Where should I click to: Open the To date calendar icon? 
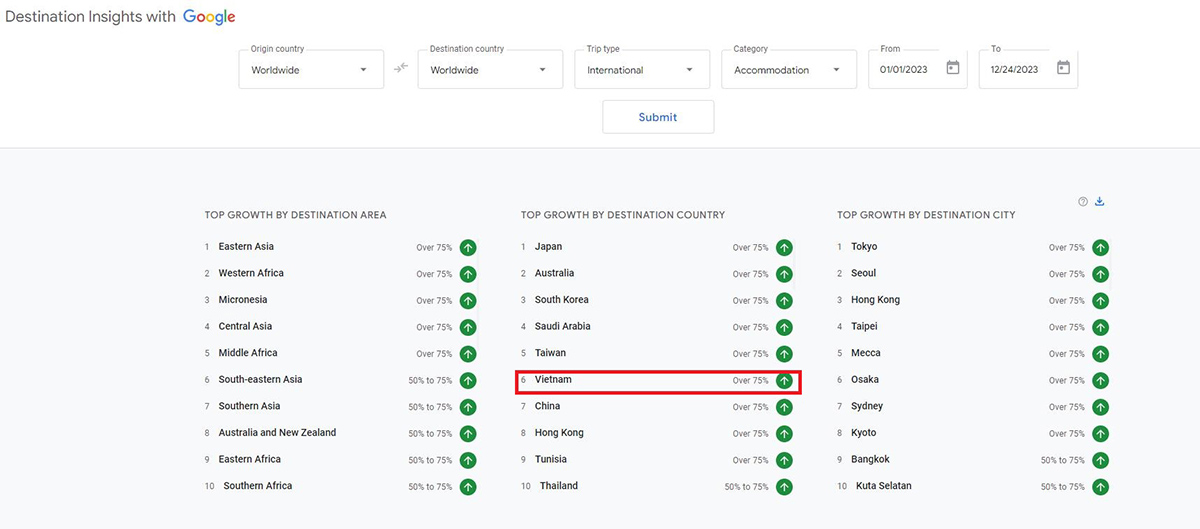1063,68
